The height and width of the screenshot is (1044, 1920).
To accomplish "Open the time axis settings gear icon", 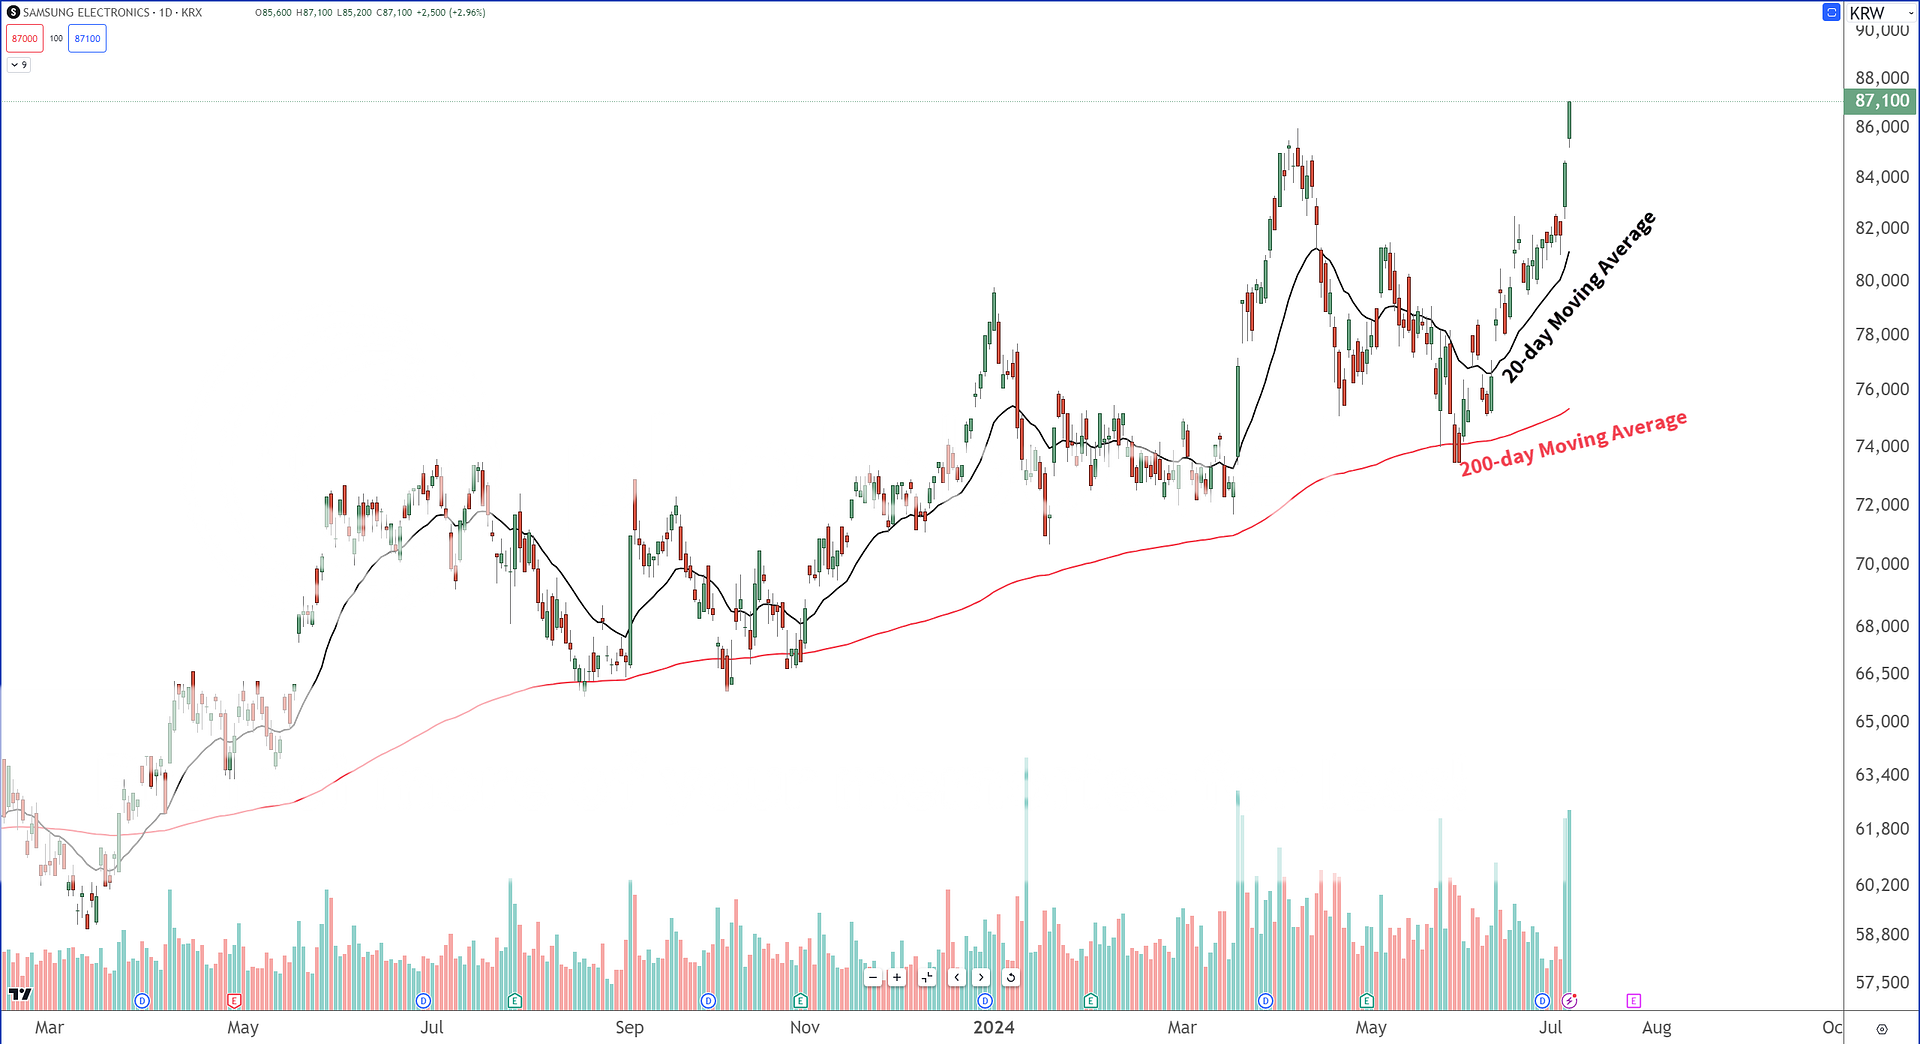I will 1881,1028.
